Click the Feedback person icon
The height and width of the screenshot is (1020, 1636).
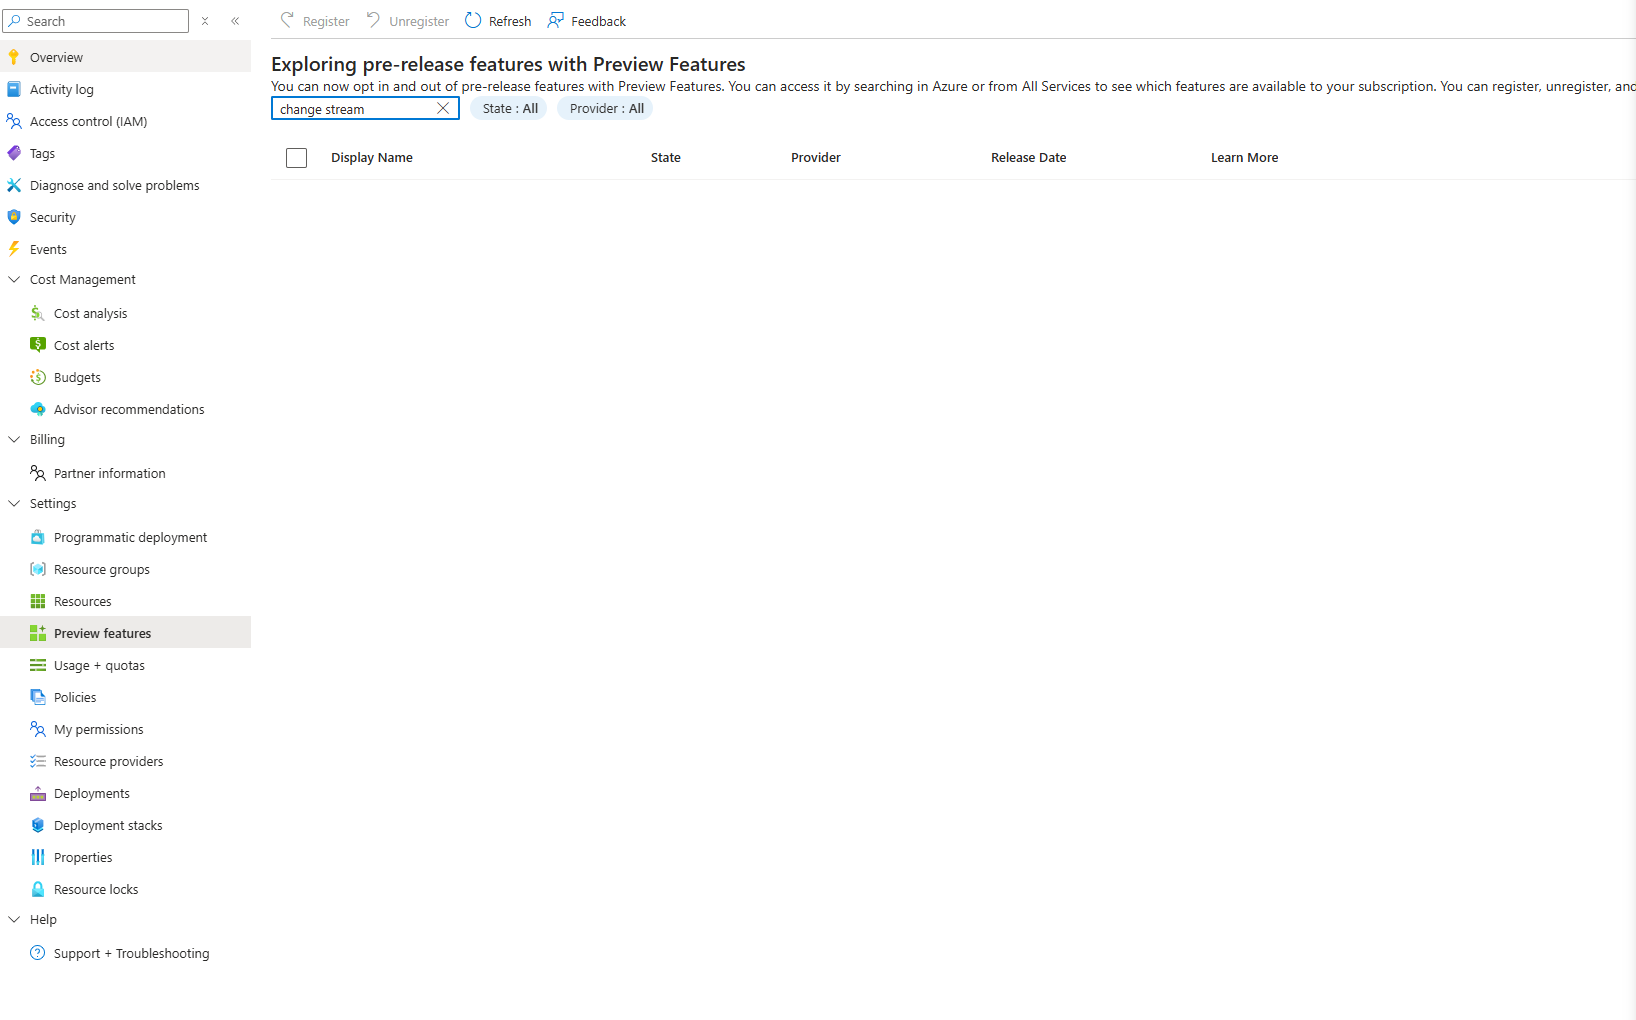tap(556, 20)
